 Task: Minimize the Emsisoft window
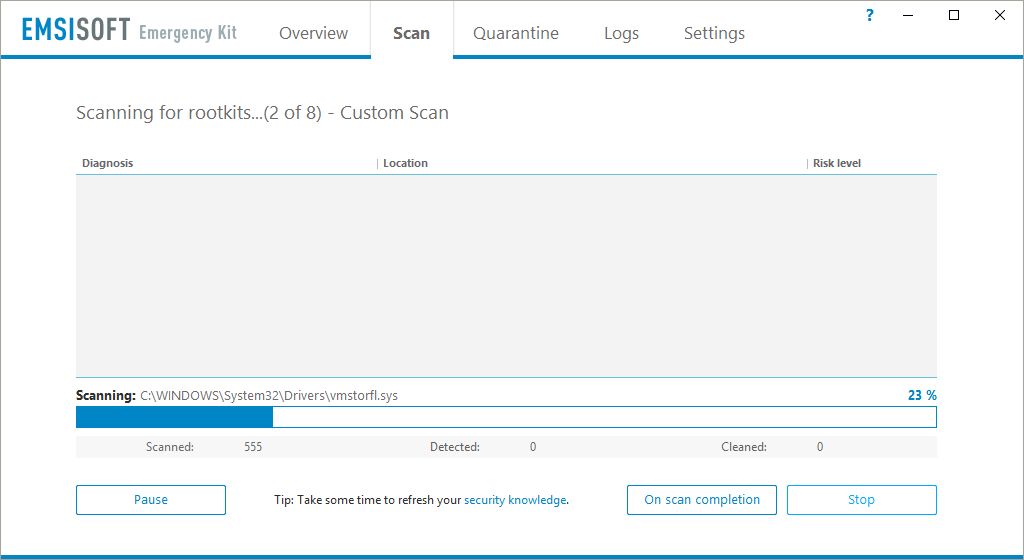[908, 15]
